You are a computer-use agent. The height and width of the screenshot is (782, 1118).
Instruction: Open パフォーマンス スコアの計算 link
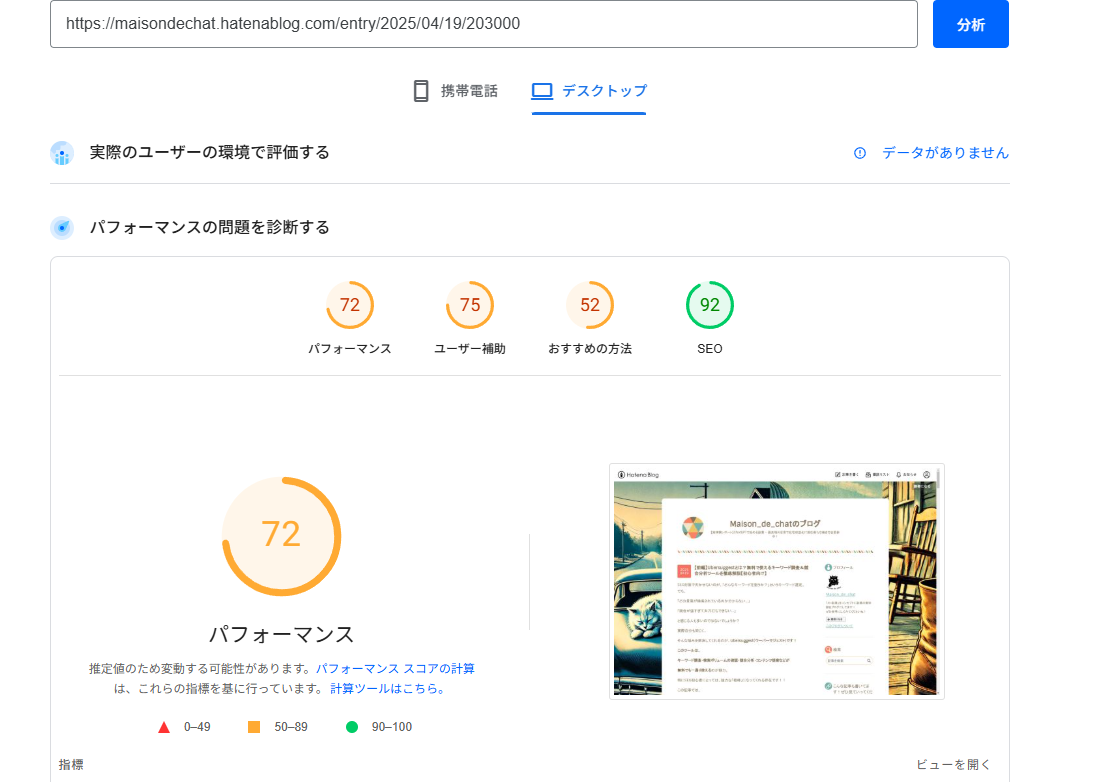pyautogui.click(x=395, y=669)
